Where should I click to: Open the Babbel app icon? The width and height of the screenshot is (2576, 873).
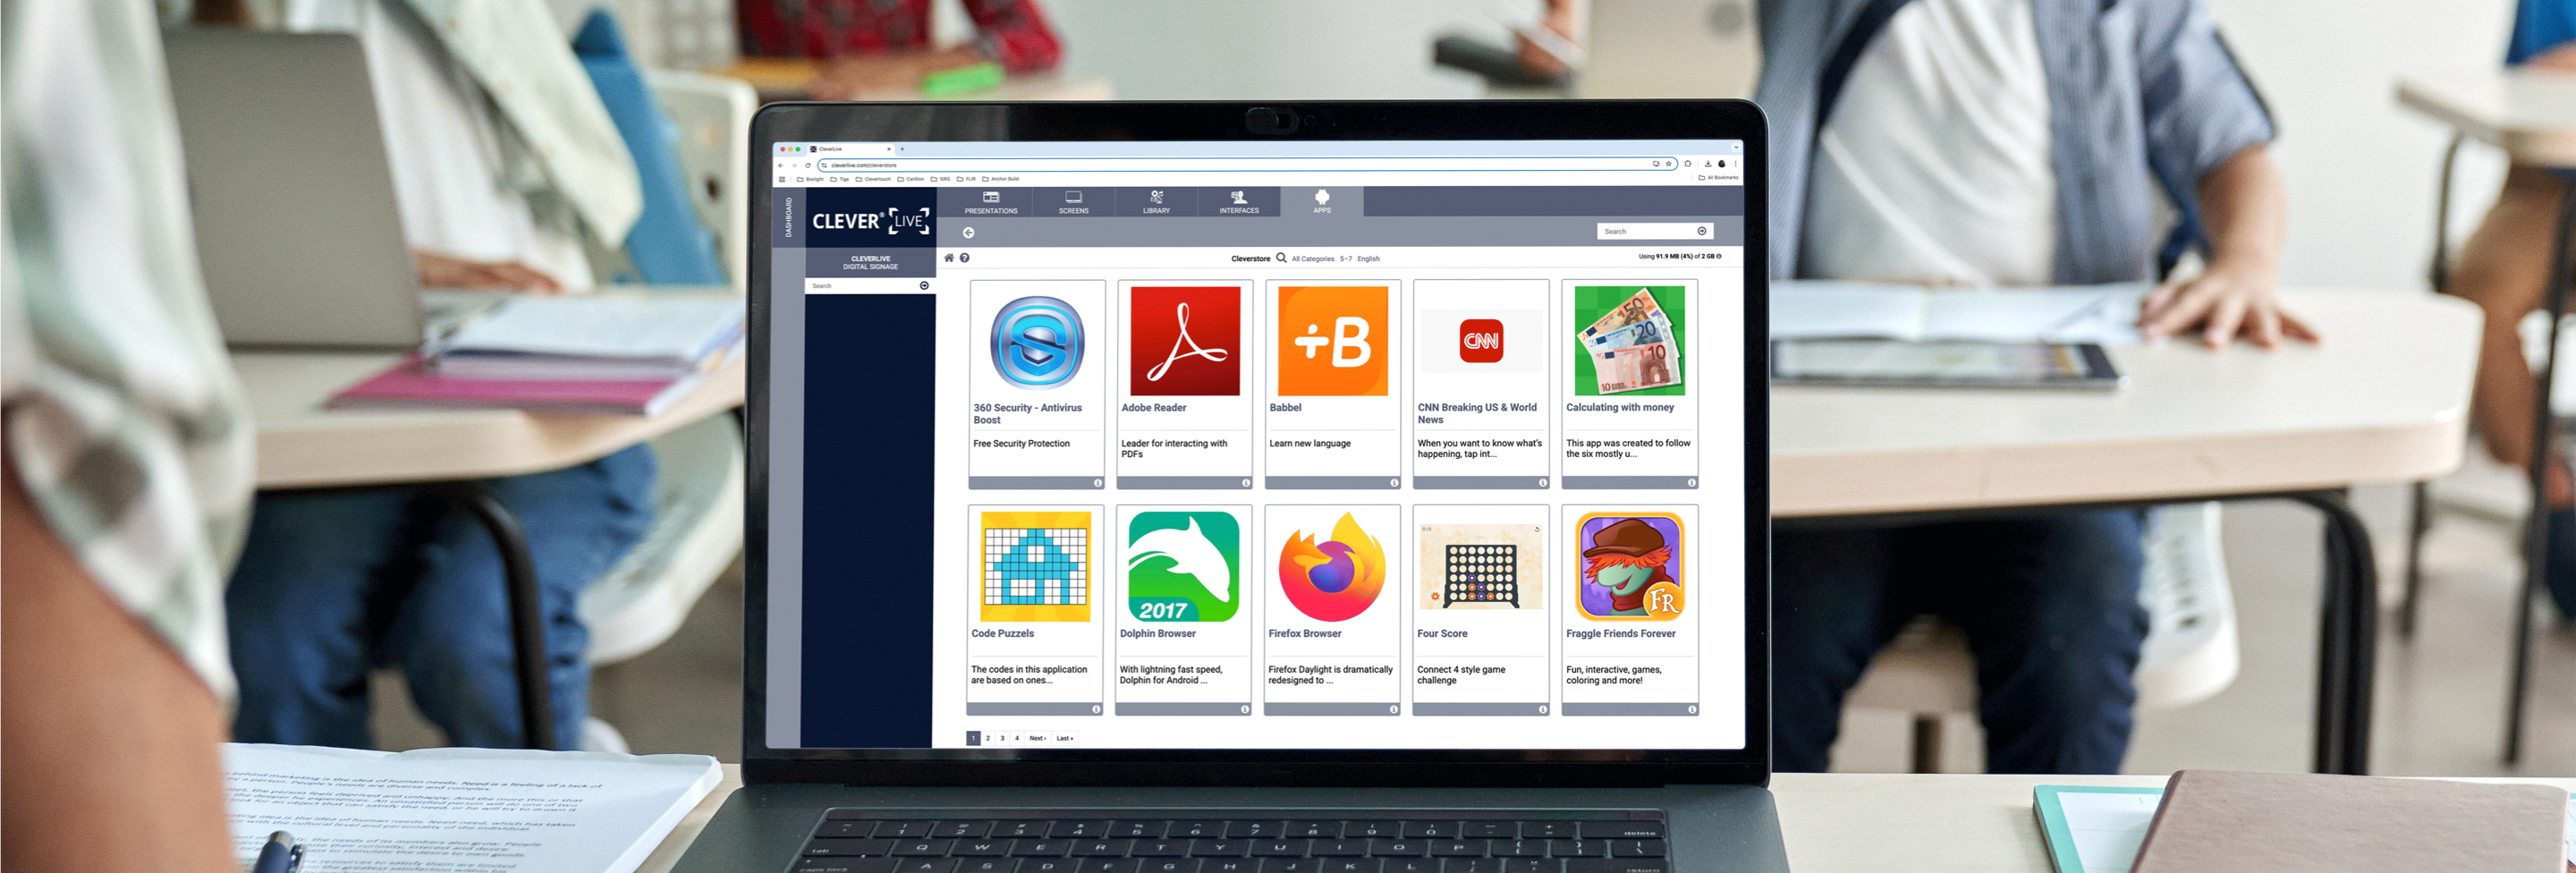point(1333,341)
